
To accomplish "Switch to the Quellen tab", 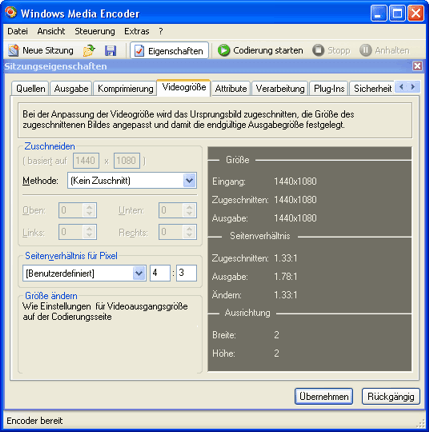I will click(x=31, y=89).
